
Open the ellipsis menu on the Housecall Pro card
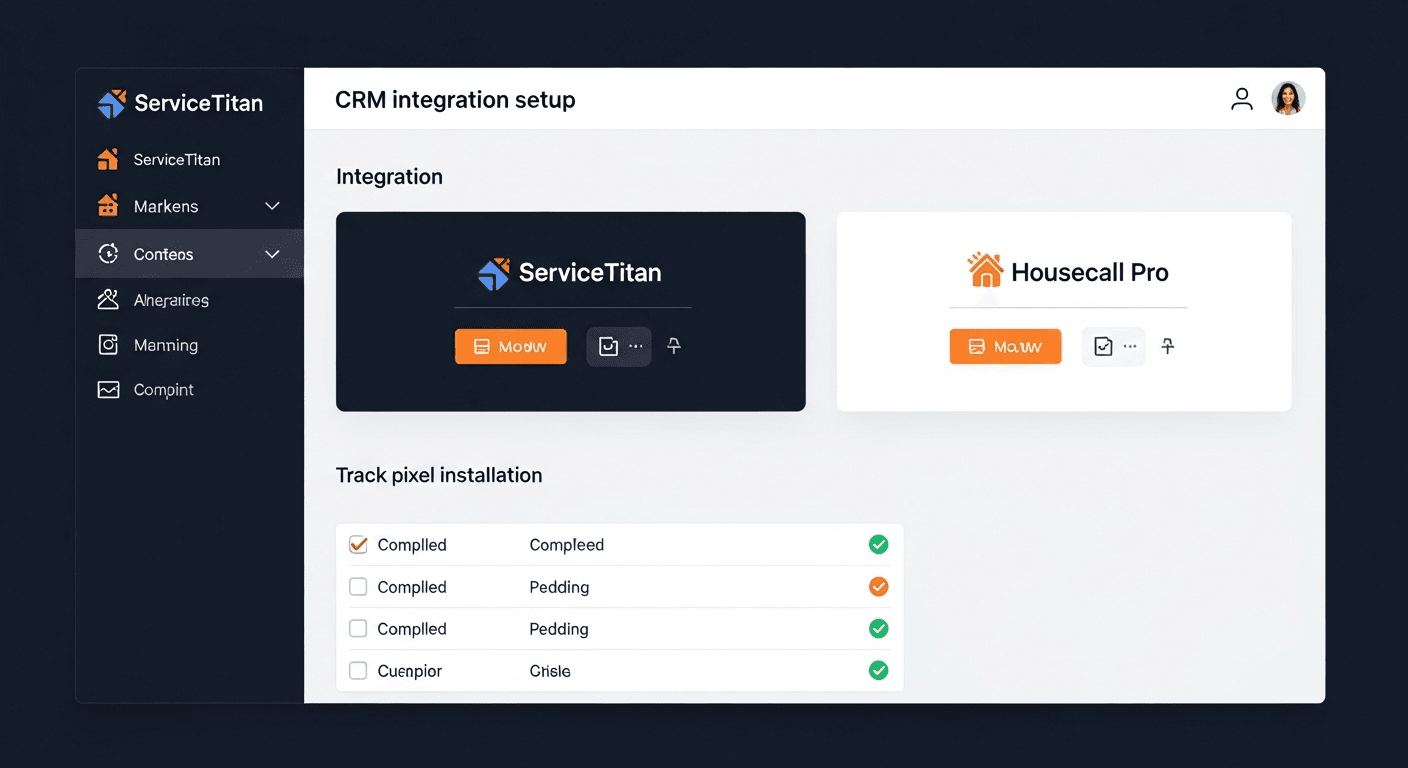(x=1128, y=346)
